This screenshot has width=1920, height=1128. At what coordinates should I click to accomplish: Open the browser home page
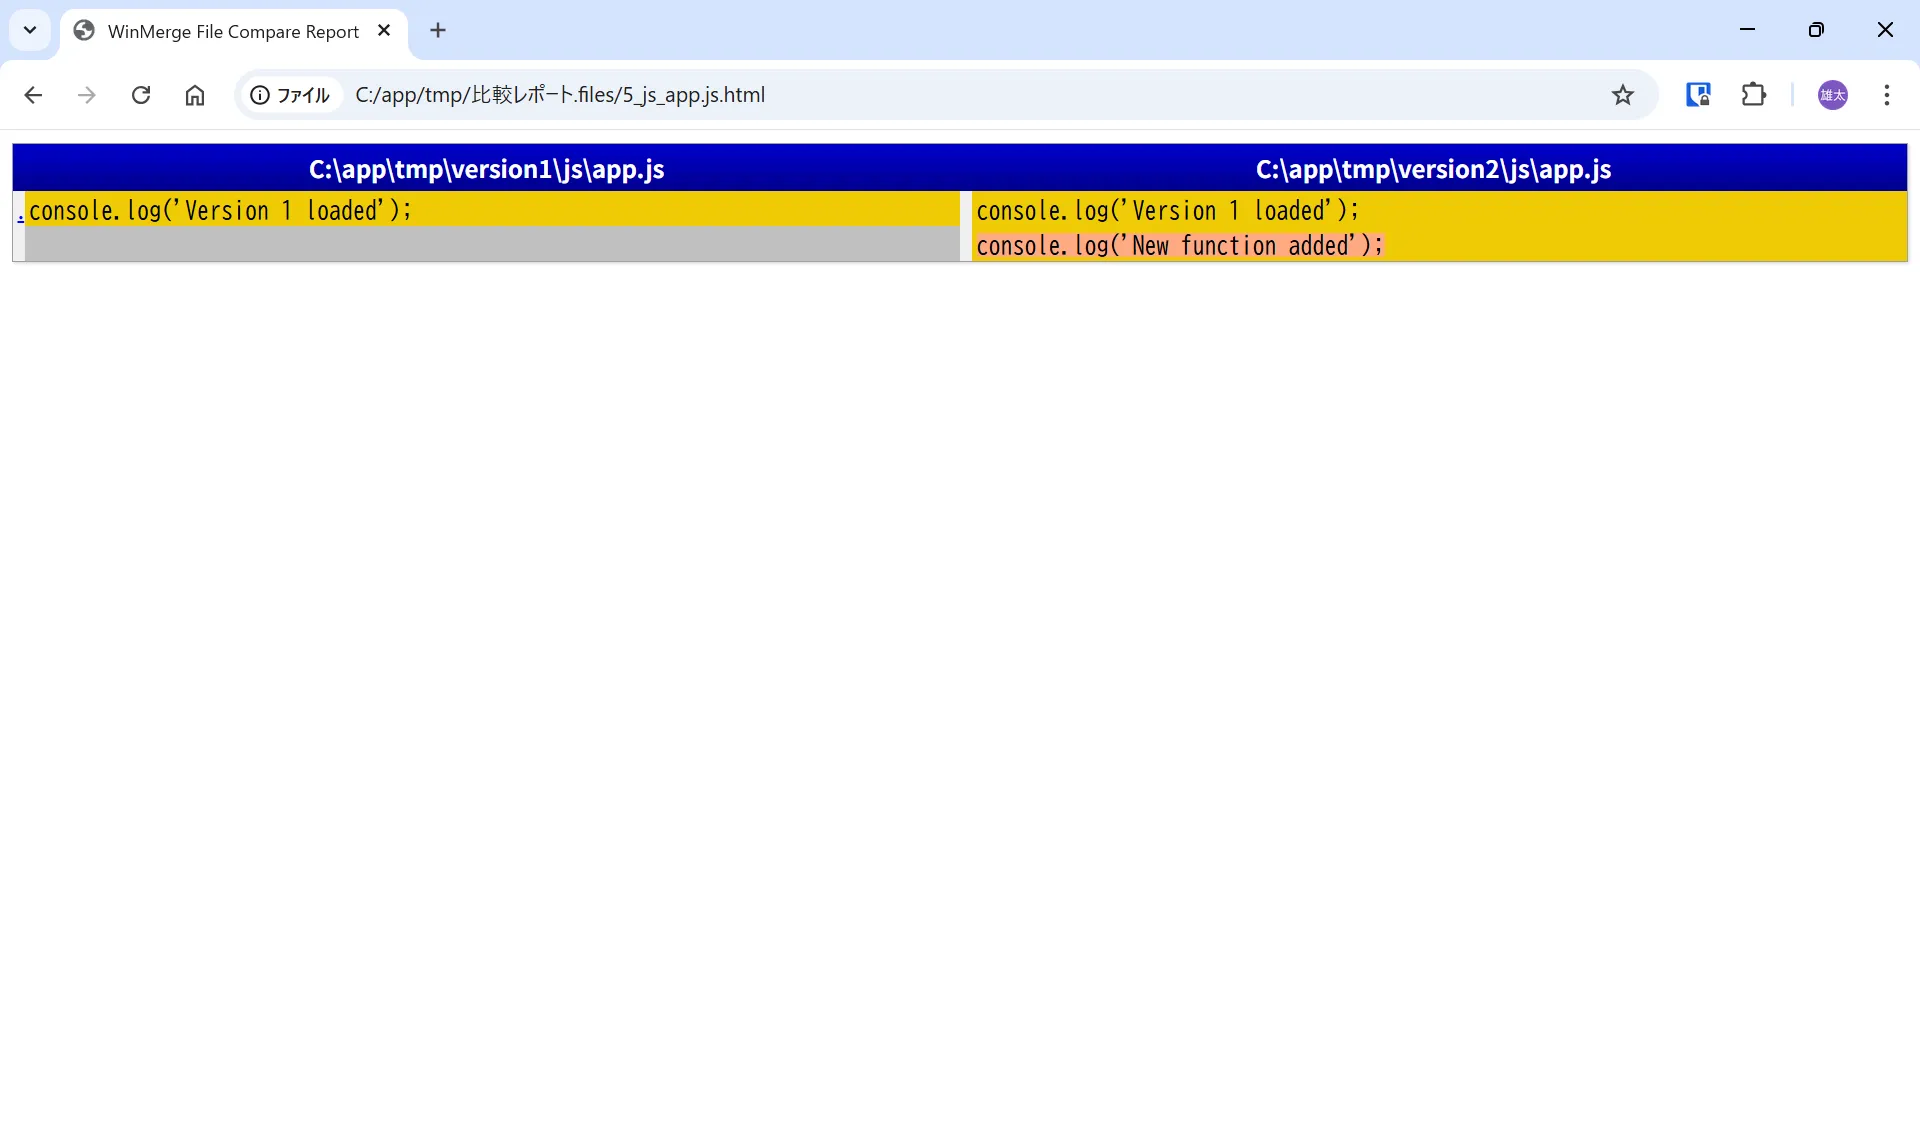(195, 95)
